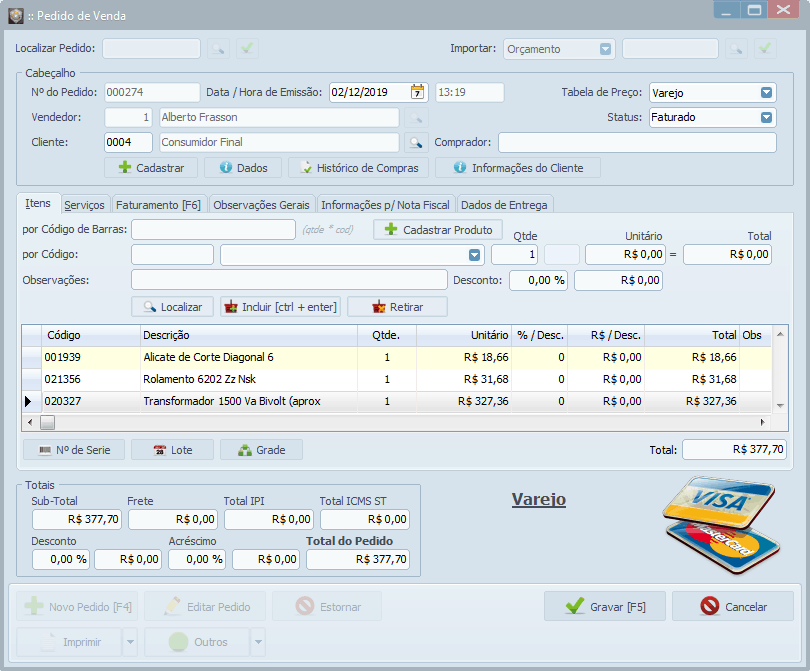Image resolution: width=810 pixels, height=671 pixels.
Task: Click the horizontal scrollbar left arrow
Action: click(30, 423)
